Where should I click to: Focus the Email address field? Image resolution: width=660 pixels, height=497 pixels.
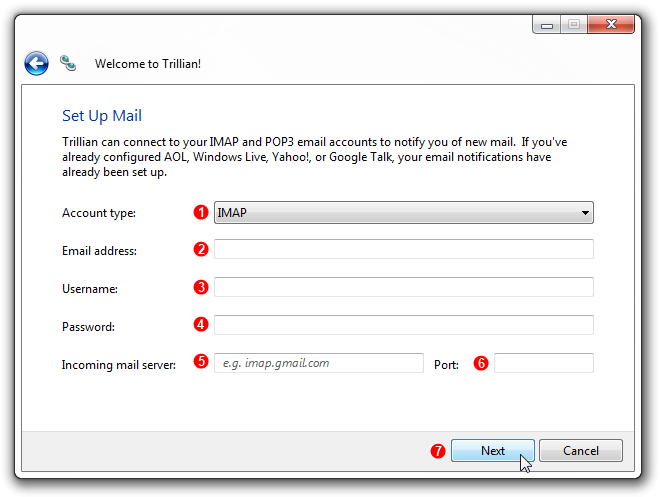click(404, 249)
